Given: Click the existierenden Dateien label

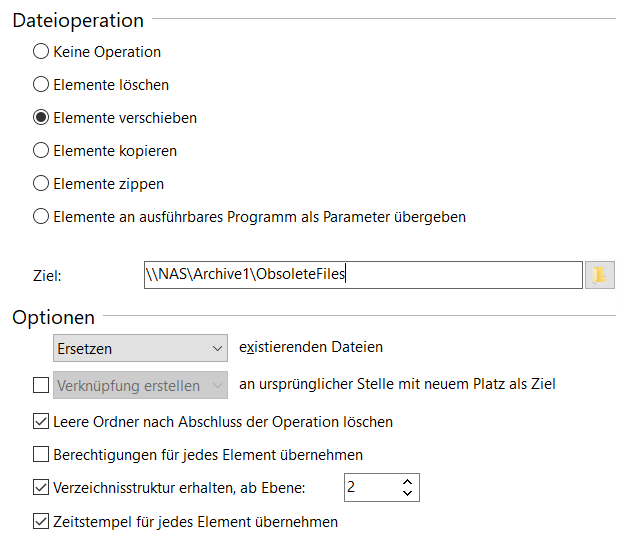Looking at the screenshot, I should [311, 347].
